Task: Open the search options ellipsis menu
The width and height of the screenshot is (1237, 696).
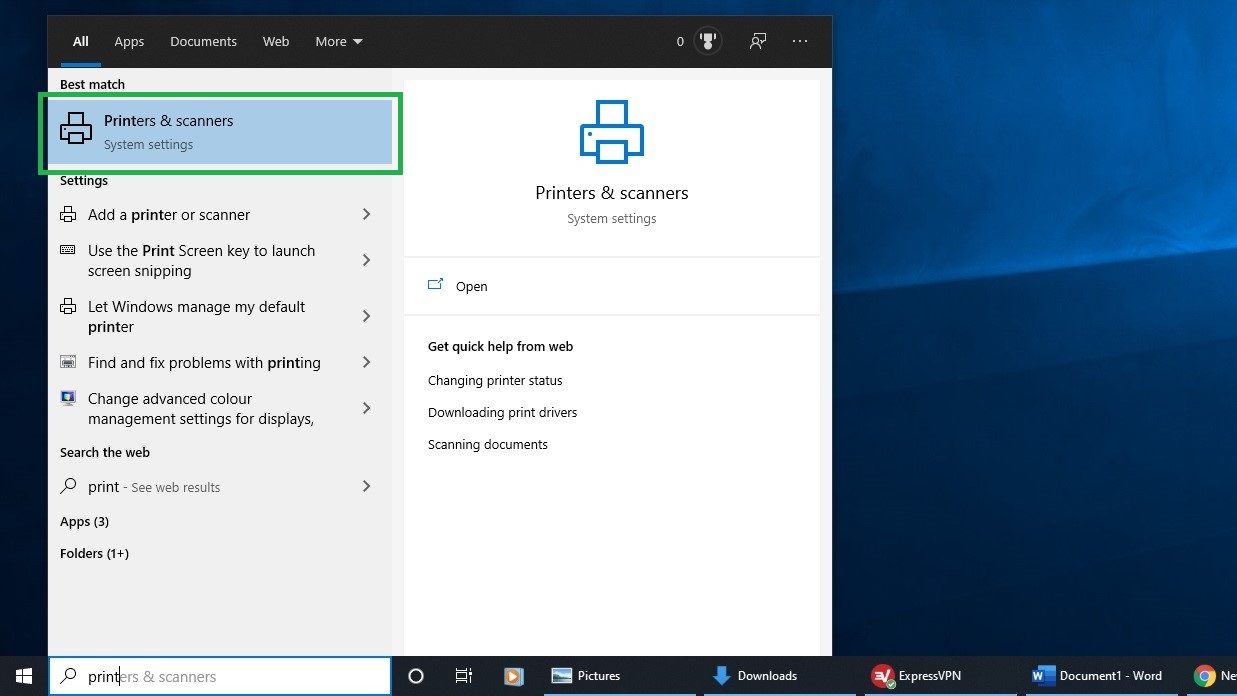Action: pyautogui.click(x=799, y=41)
